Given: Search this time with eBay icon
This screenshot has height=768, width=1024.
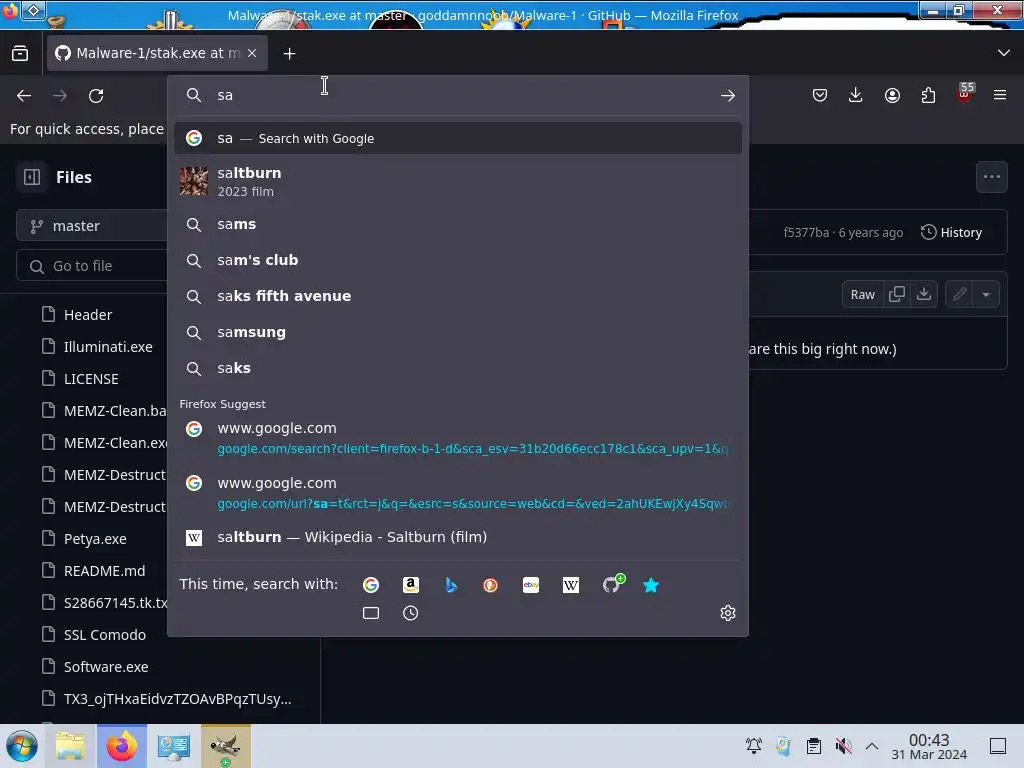Looking at the screenshot, I should [531, 584].
